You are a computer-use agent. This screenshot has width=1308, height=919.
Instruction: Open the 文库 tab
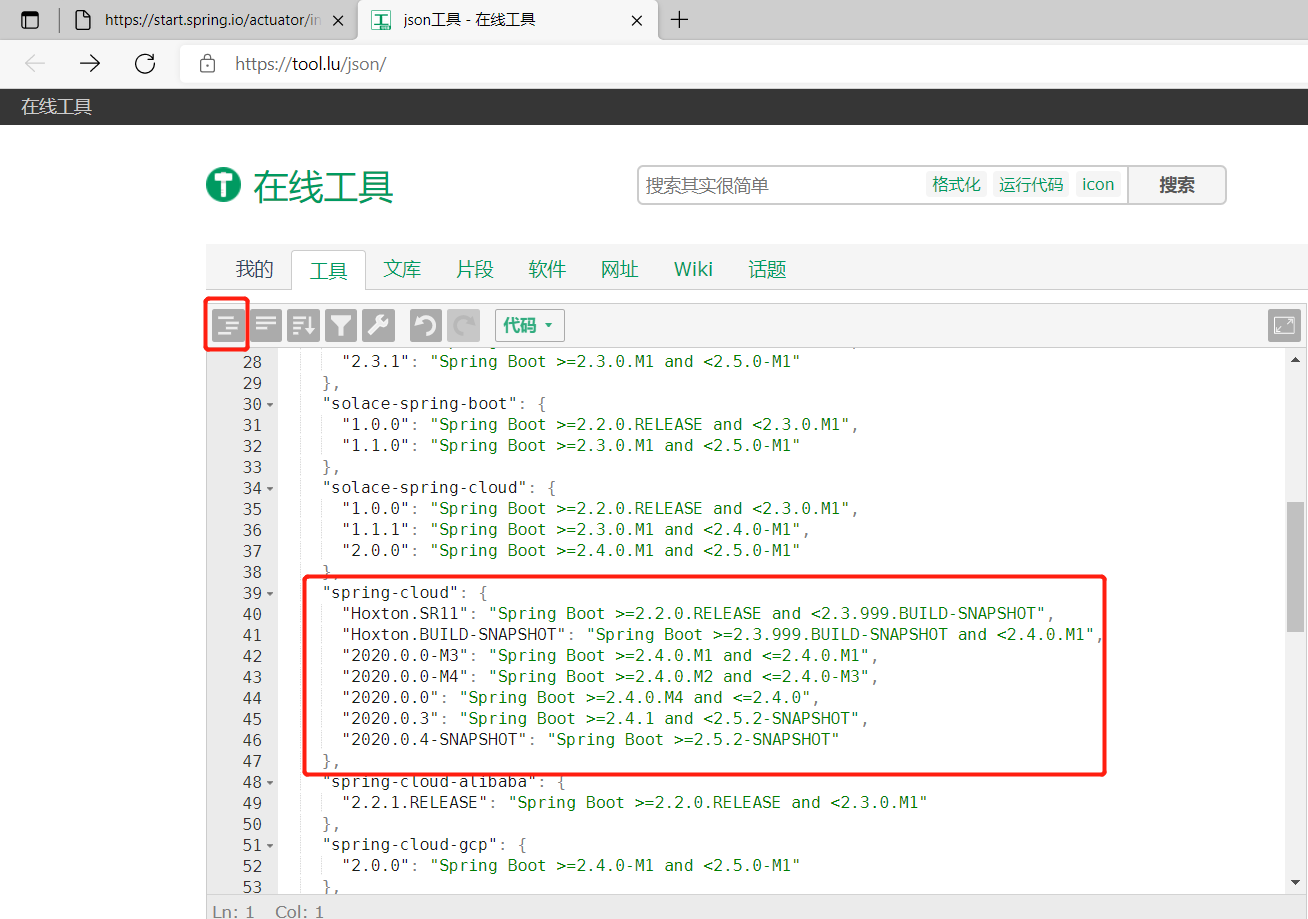coord(402,269)
